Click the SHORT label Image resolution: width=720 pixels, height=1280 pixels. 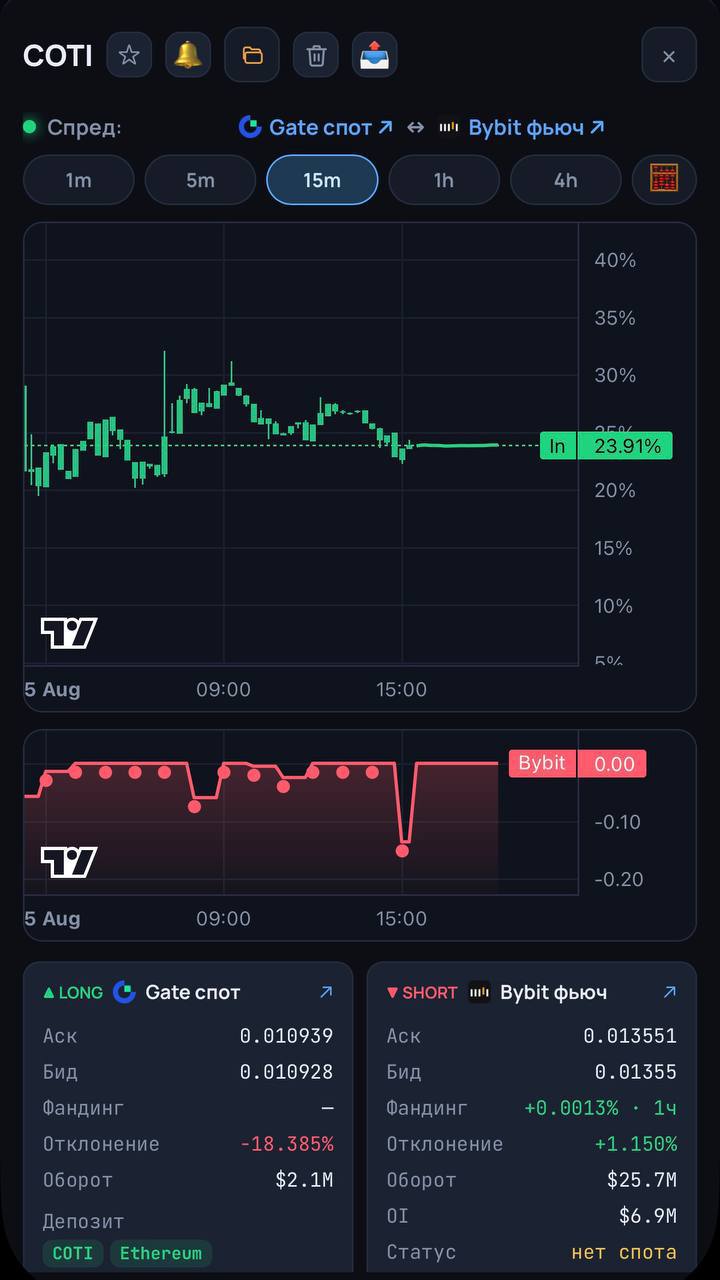[x=422, y=992]
